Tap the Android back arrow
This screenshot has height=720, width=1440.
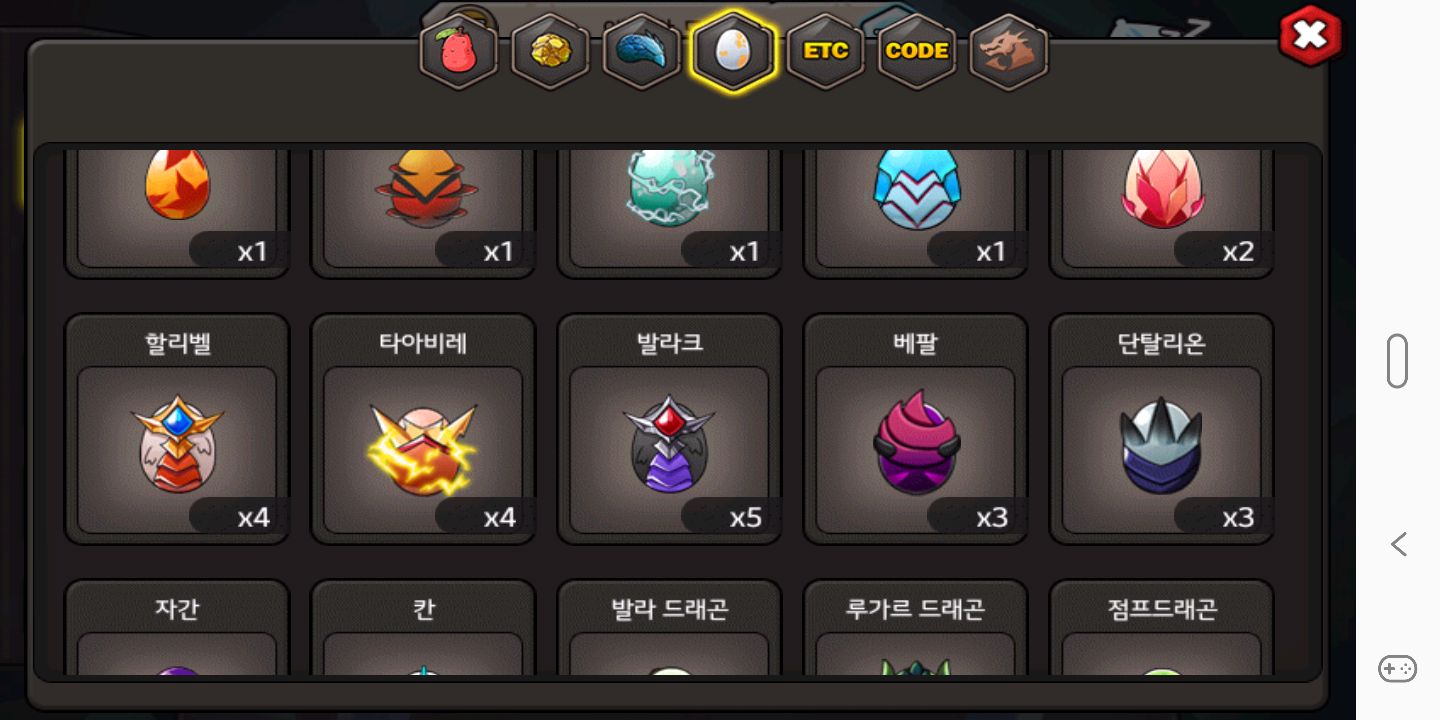pyautogui.click(x=1398, y=544)
